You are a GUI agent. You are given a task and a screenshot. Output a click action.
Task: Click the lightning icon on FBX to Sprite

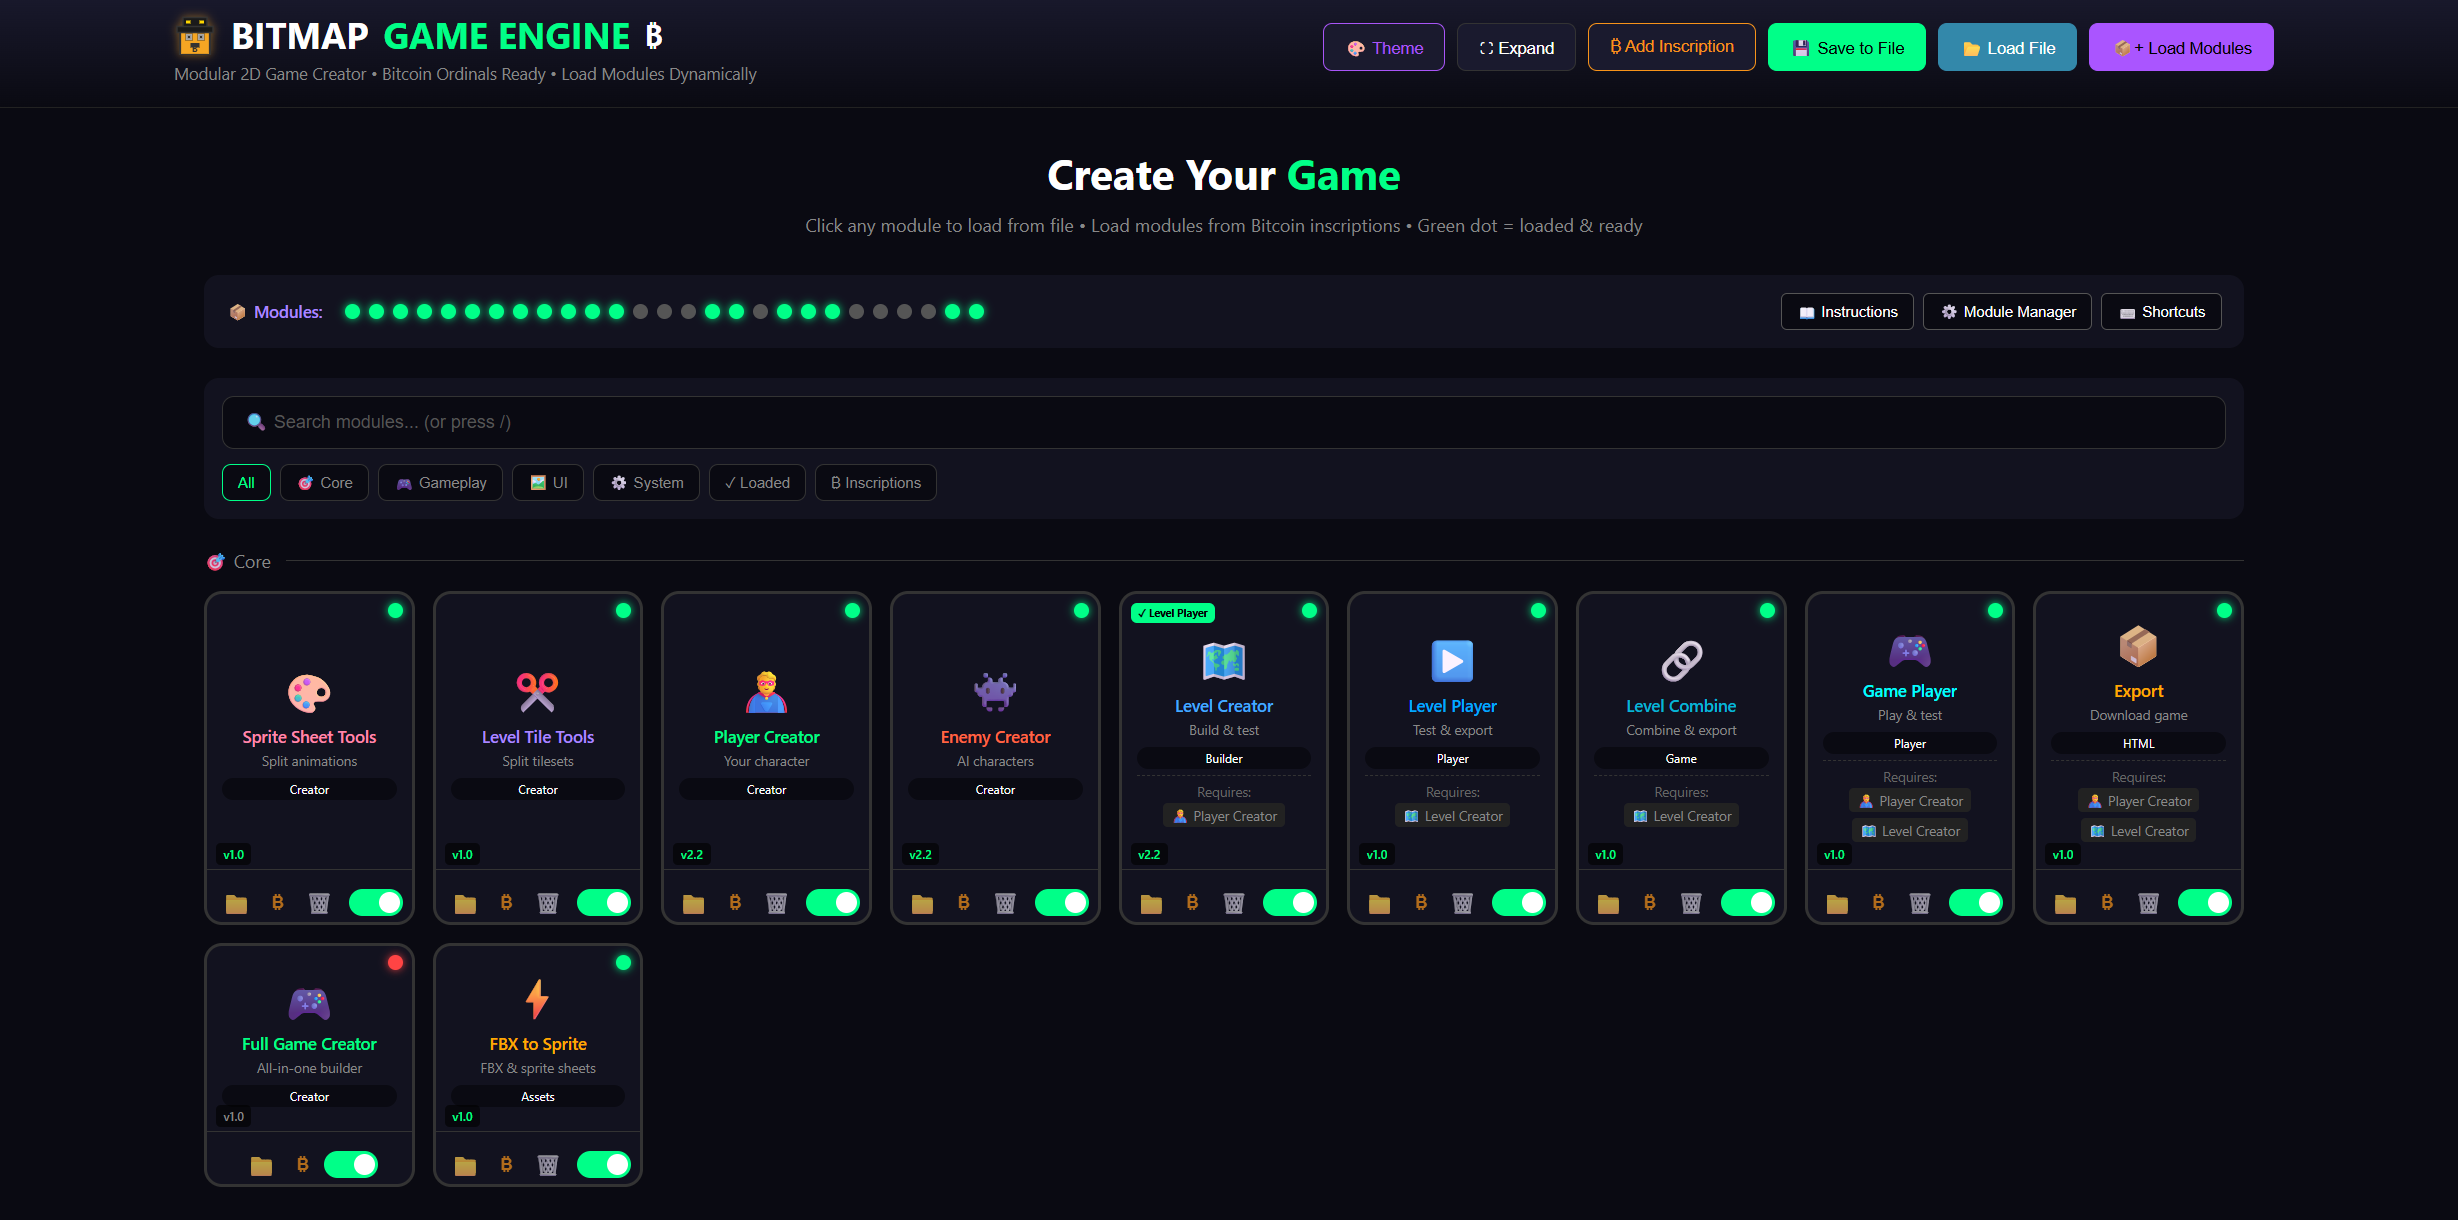[x=537, y=999]
